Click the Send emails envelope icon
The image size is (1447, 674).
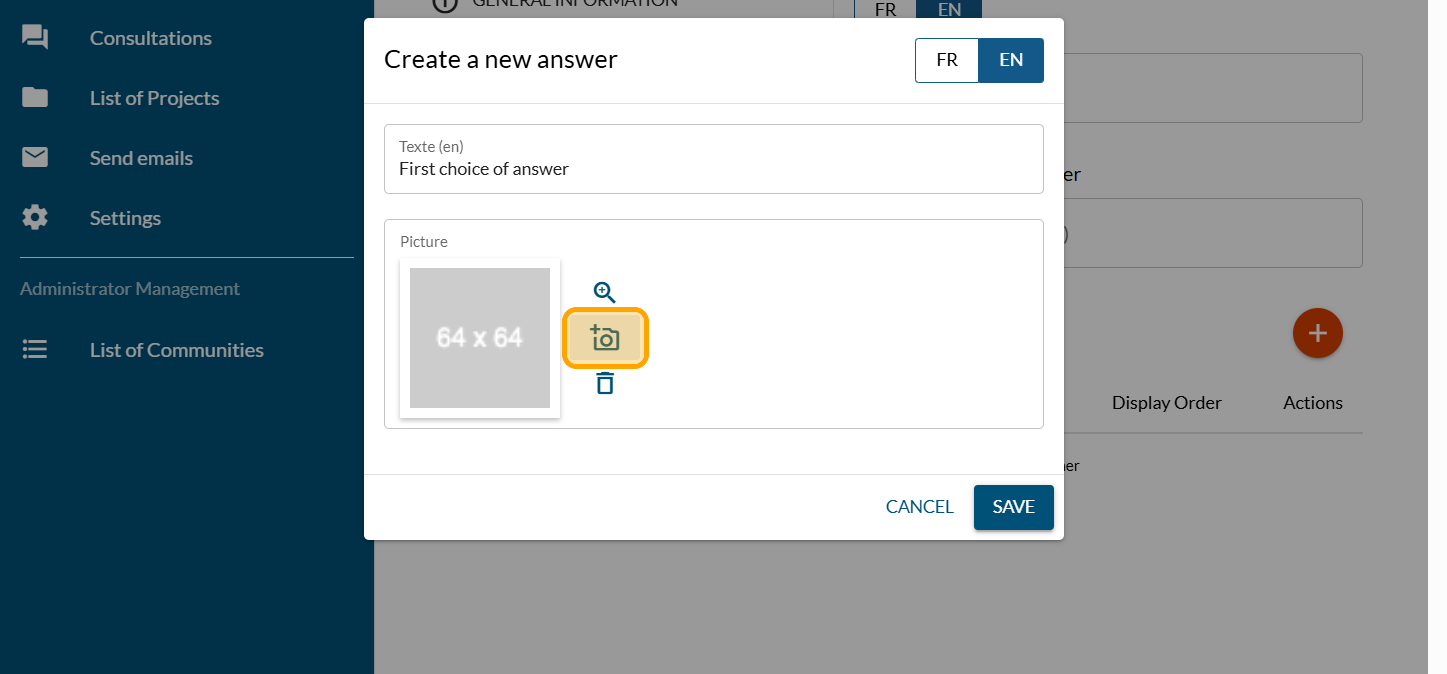pos(35,158)
